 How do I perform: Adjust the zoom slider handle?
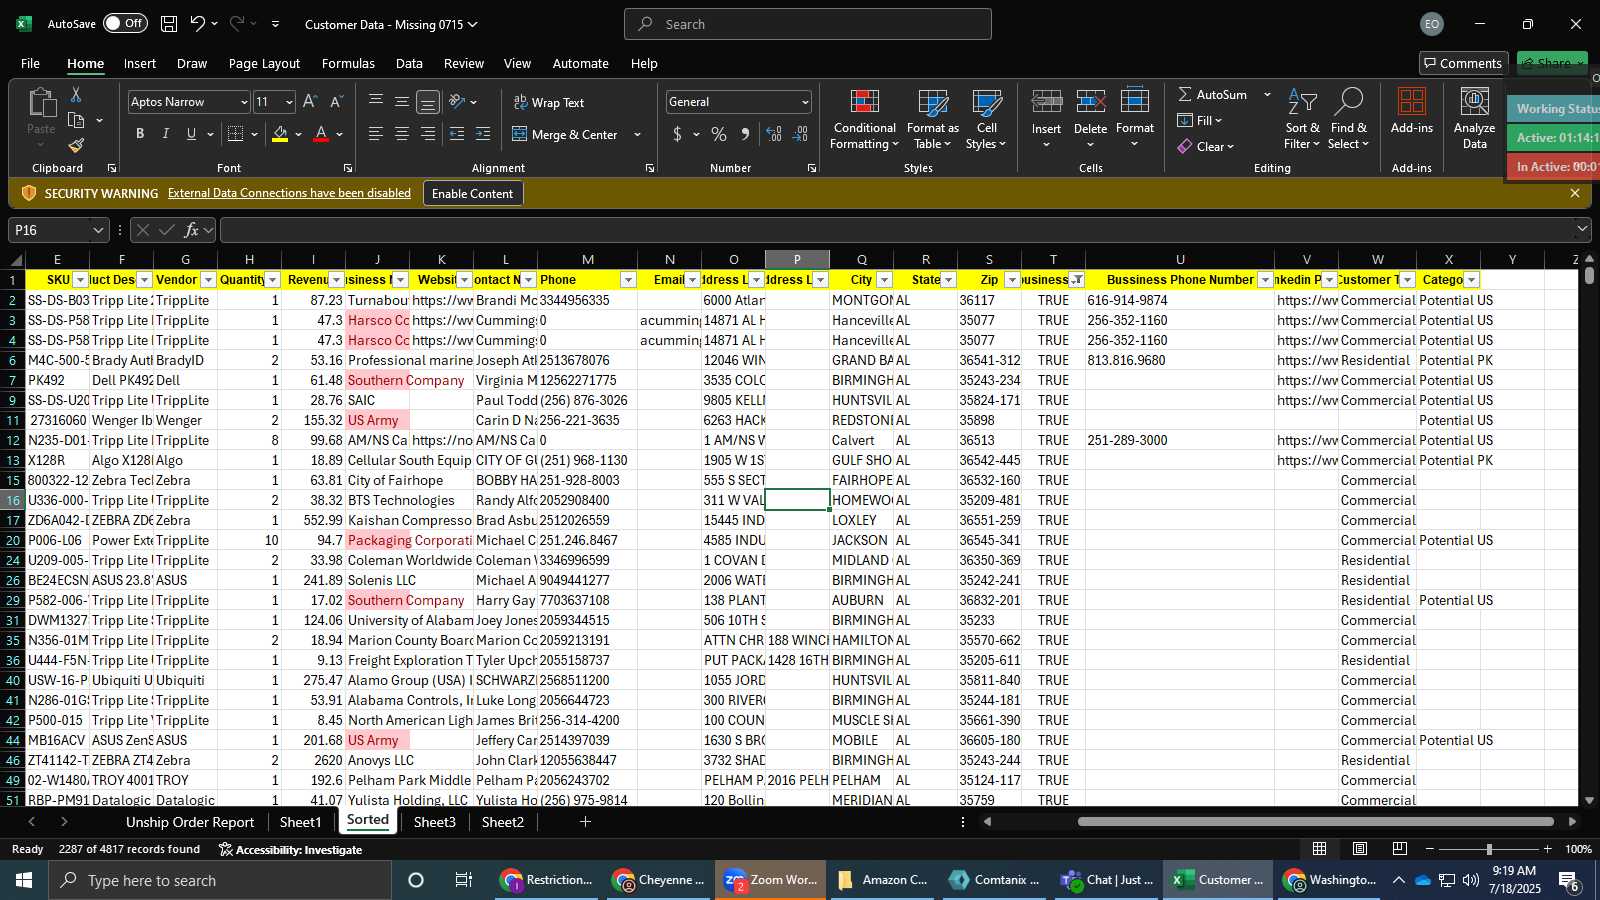(1489, 849)
